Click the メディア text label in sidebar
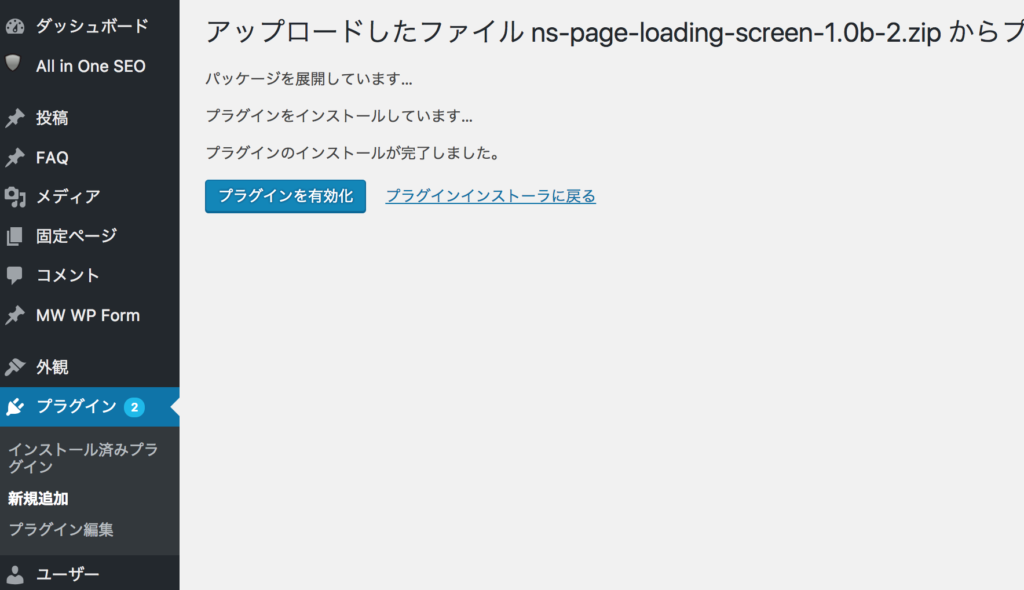This screenshot has height=590, width=1024. point(68,197)
